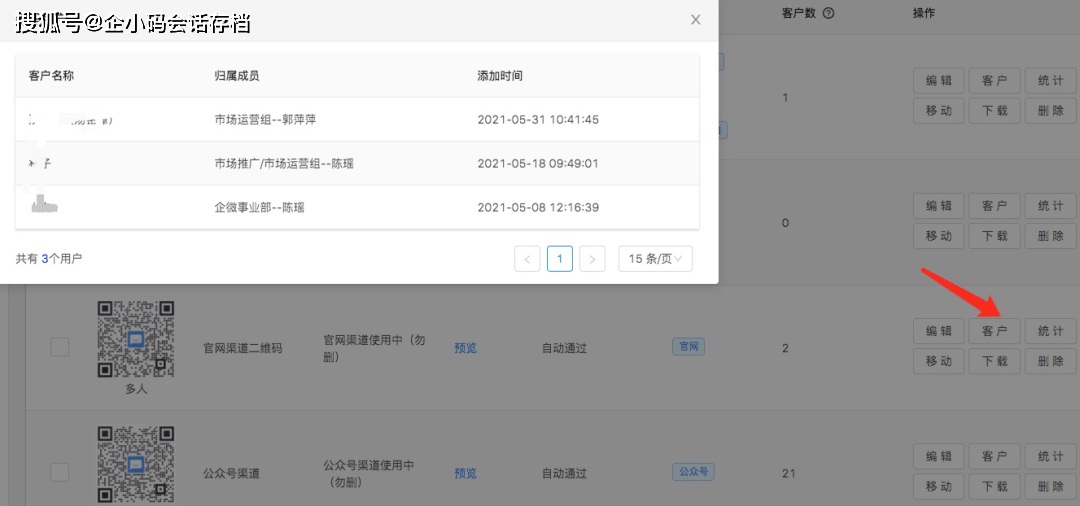Click 删除 button in 公众号渠道 row

coord(1050,486)
